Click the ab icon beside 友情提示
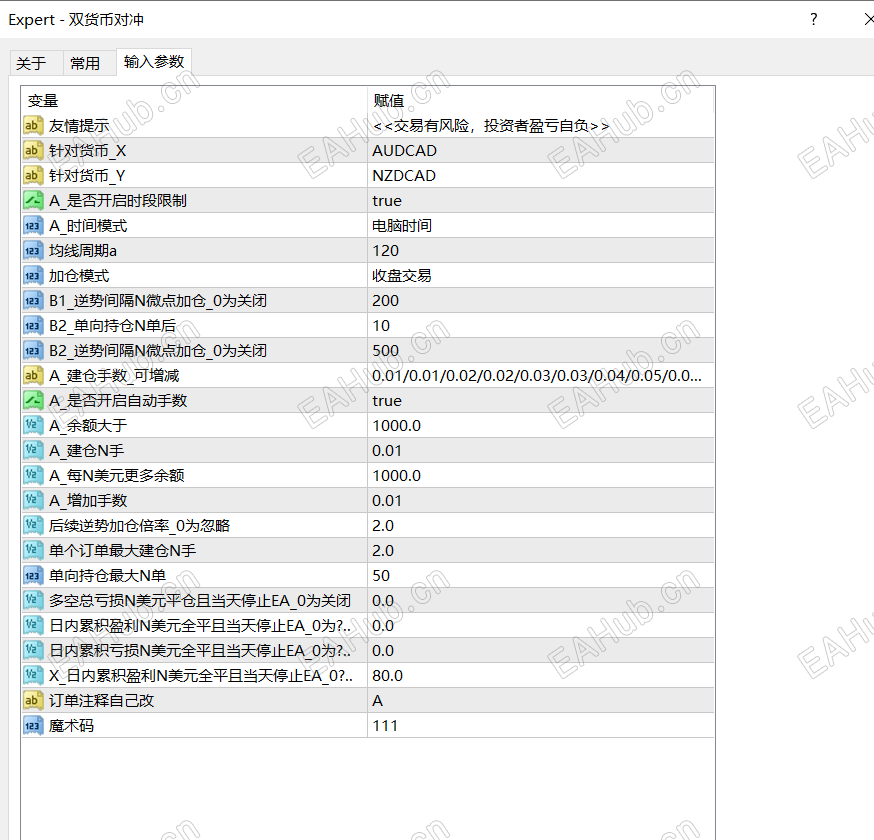Viewport: 874px width, 840px height. (33, 125)
